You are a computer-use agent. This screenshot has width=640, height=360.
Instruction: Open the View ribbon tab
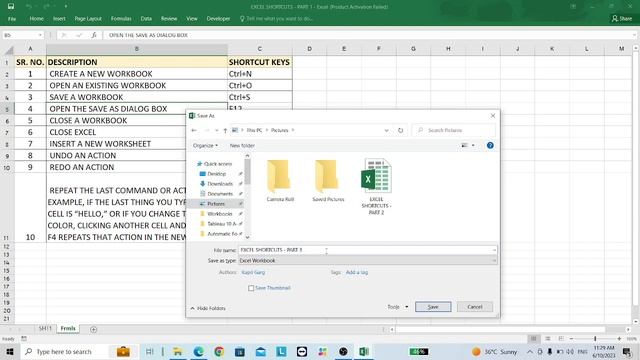tap(192, 19)
